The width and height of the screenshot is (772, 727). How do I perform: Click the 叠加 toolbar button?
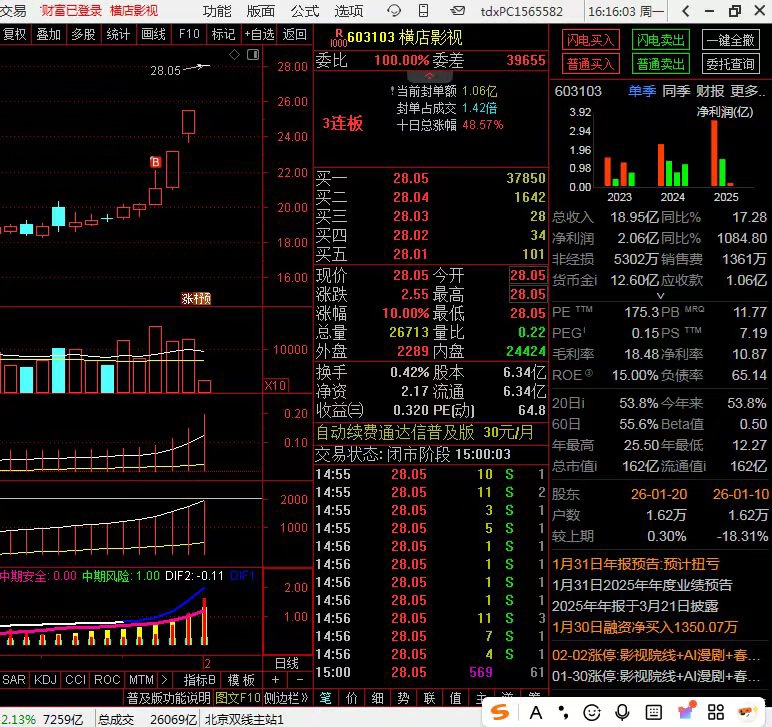coord(48,34)
